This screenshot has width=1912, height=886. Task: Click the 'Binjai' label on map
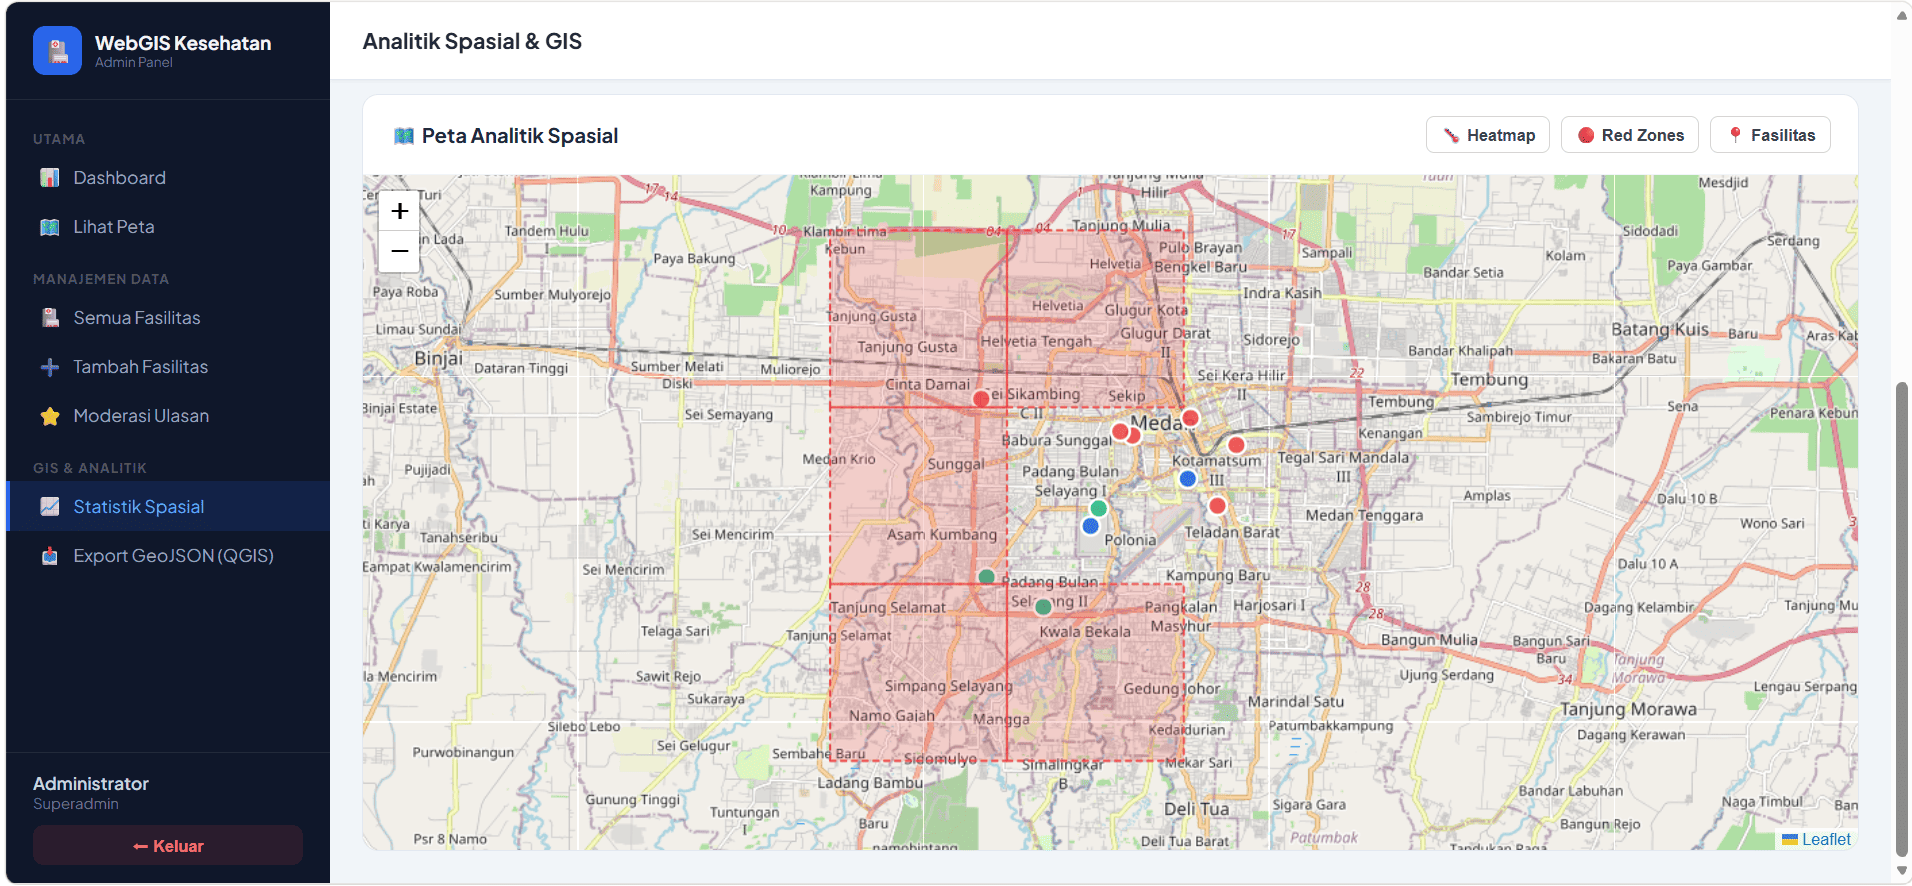point(438,359)
